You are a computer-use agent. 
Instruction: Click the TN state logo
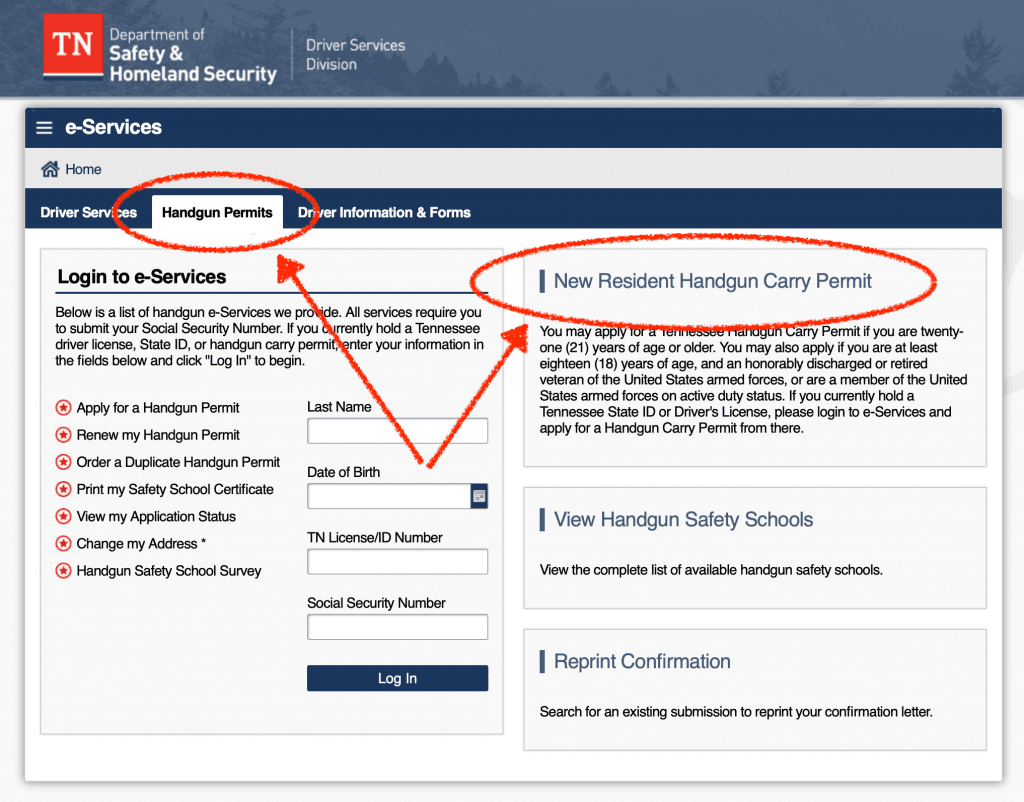pos(73,45)
